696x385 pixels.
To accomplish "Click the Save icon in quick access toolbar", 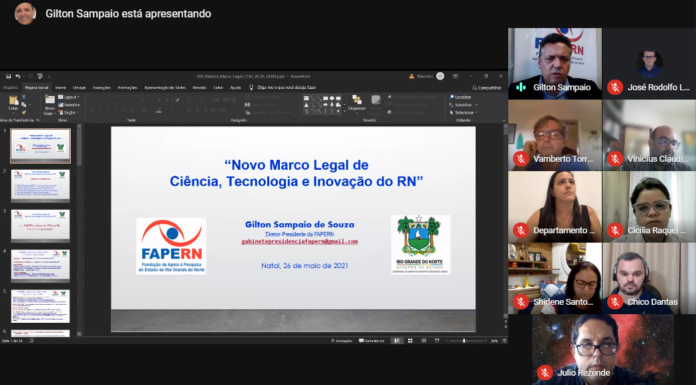I will (8, 76).
